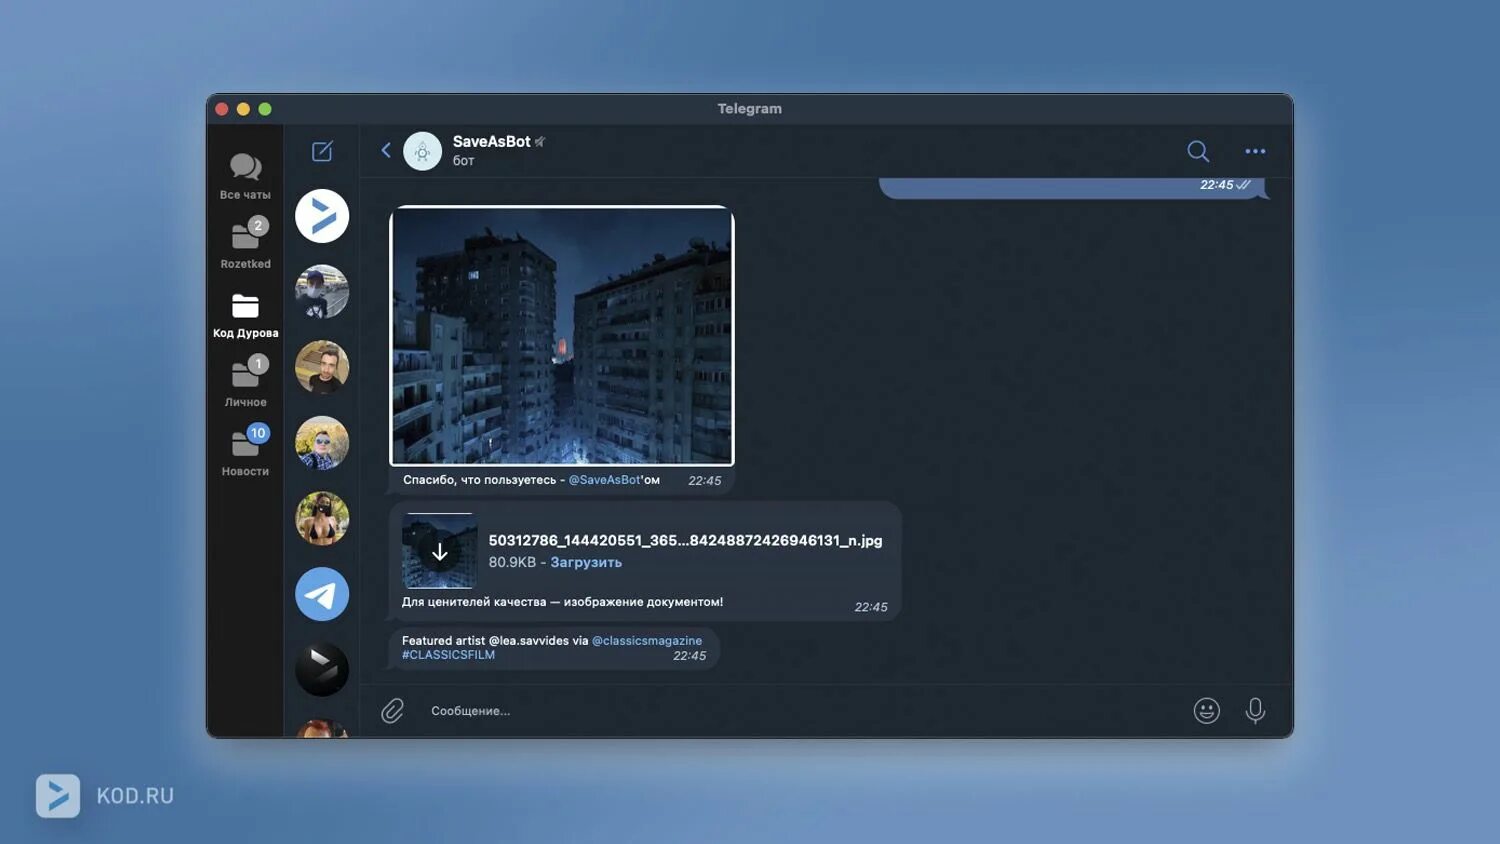This screenshot has width=1500, height=844.
Task: Open chat with white play-logo avatar
Action: pyautogui.click(x=322, y=216)
